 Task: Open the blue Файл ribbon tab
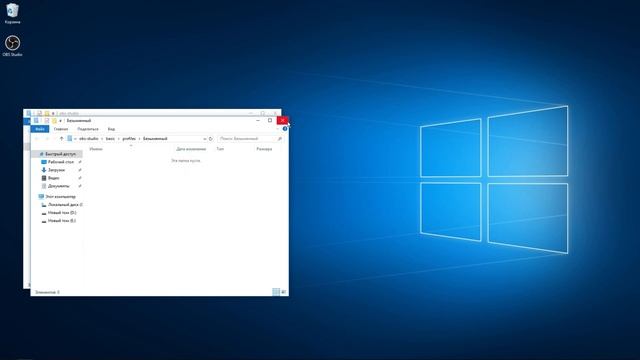40,129
